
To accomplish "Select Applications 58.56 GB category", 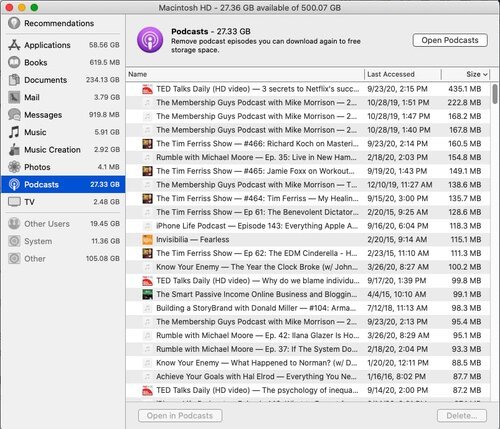I will tap(63, 45).
